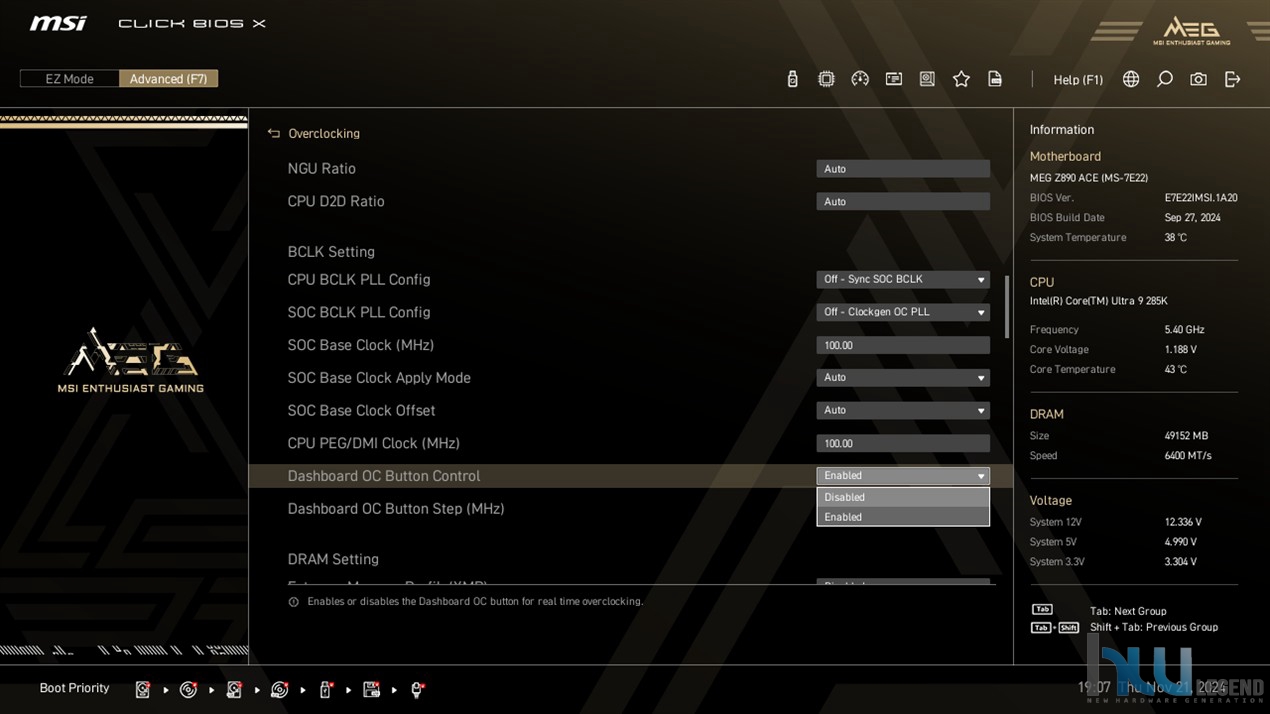The height and width of the screenshot is (714, 1270).
Task: Click the BCLK Setting section heading
Action: (331, 252)
